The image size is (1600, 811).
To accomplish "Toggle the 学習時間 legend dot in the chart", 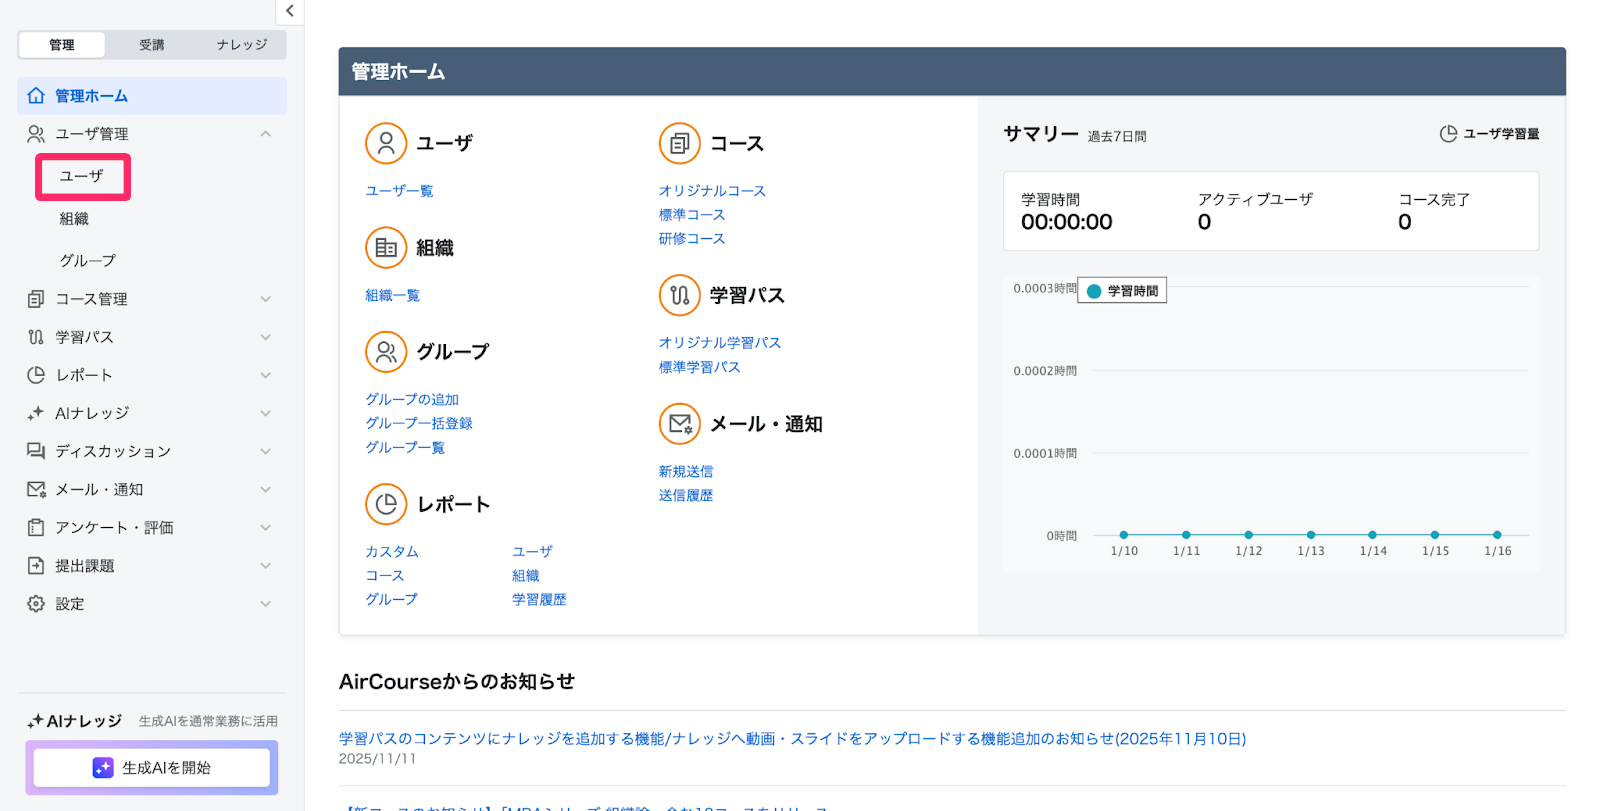I will 1094,291.
